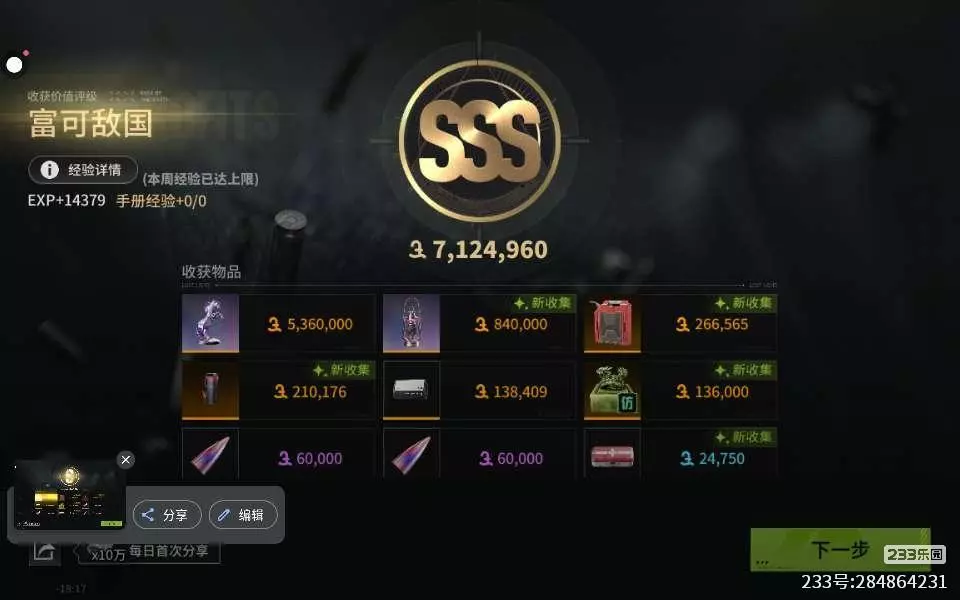Click the 下一步 next step button
Screen dimensions: 960x600
(840, 549)
